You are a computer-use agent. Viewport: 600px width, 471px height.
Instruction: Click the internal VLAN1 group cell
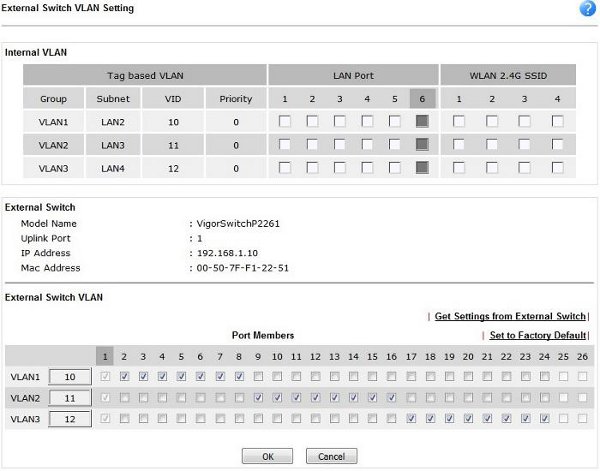[53, 122]
